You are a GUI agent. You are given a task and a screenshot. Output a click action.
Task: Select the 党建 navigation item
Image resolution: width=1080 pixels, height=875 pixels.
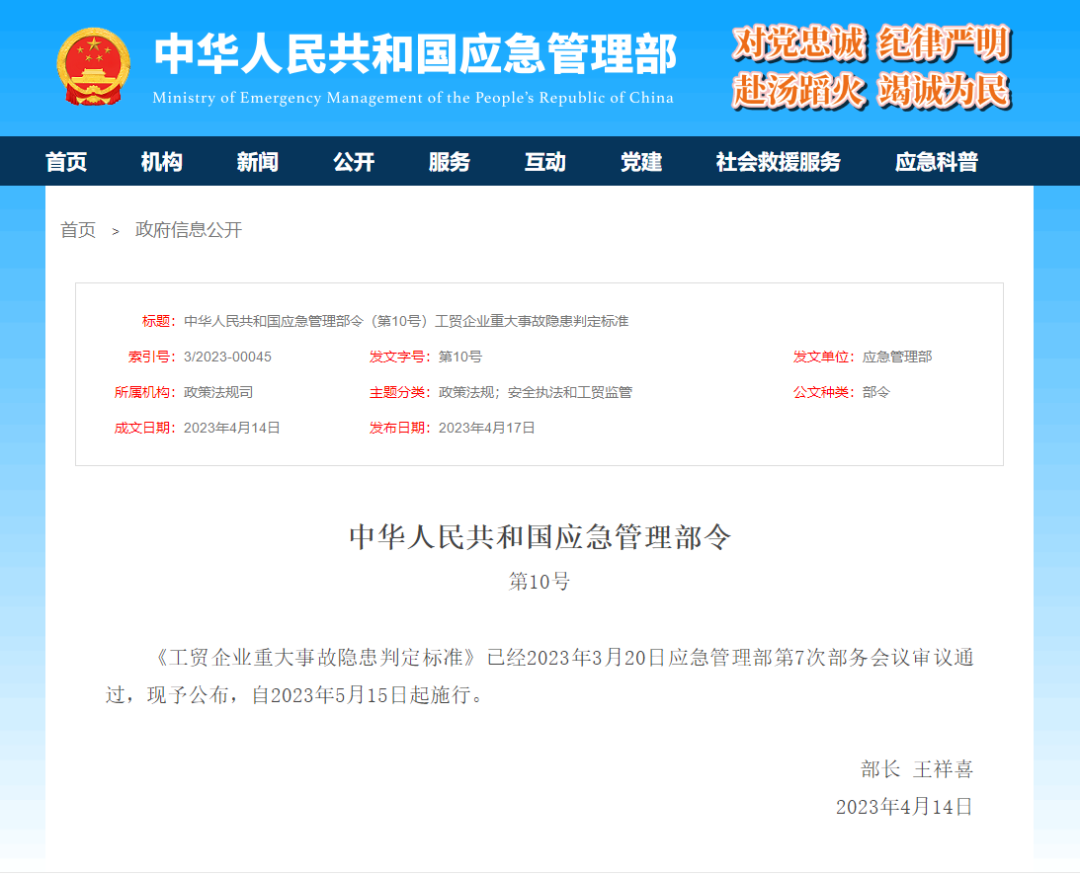pyautogui.click(x=640, y=161)
